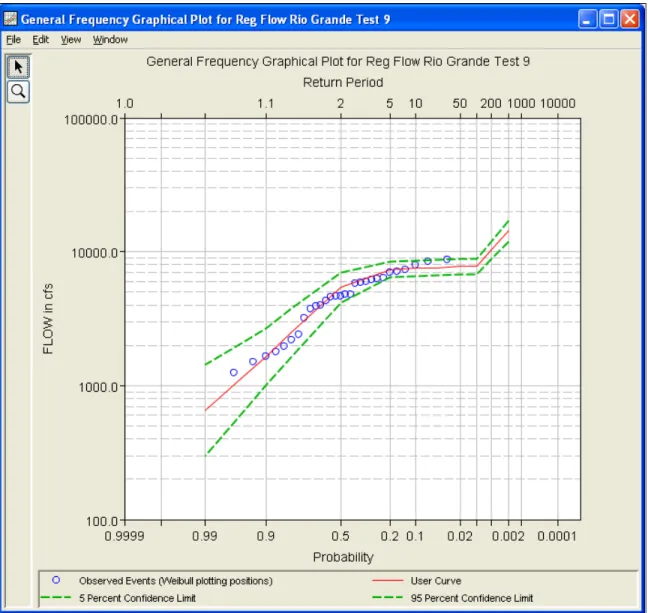Screen dimensions: 648x613
Task: Open the File menu
Action: [x=13, y=40]
